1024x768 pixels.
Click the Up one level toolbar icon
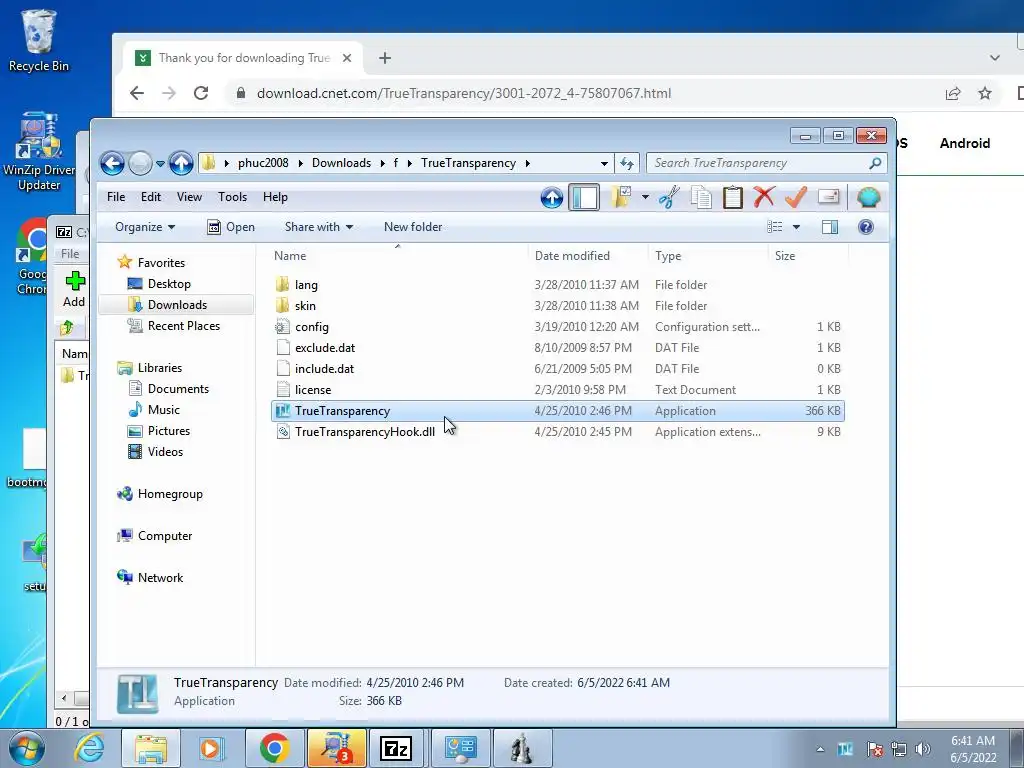552,197
